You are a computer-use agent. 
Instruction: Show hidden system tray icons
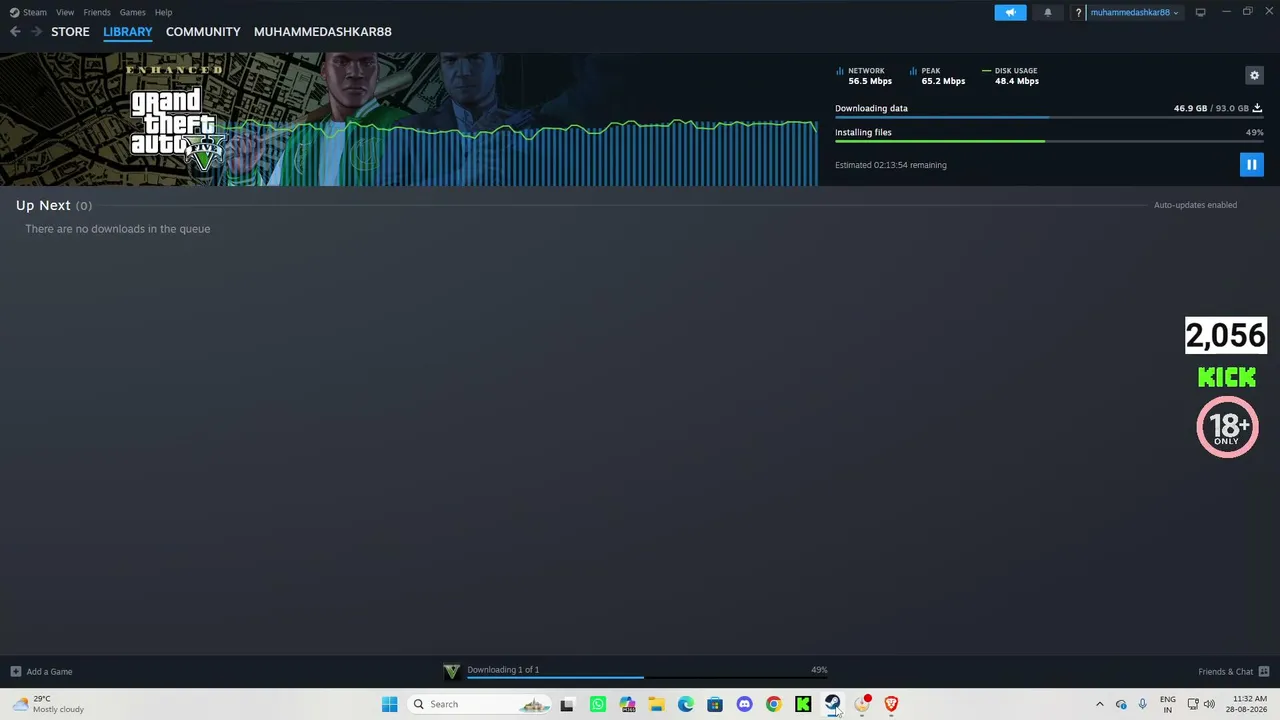click(1099, 704)
